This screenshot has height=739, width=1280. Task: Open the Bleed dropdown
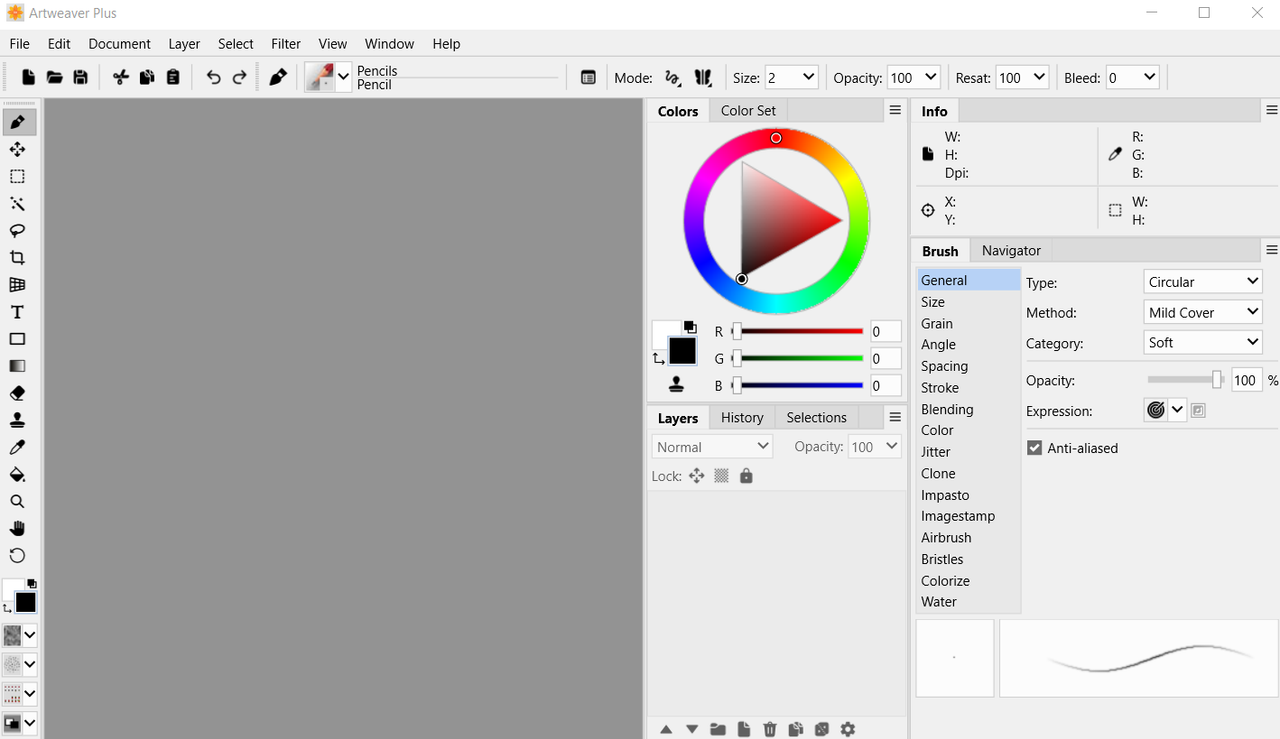pos(1149,77)
